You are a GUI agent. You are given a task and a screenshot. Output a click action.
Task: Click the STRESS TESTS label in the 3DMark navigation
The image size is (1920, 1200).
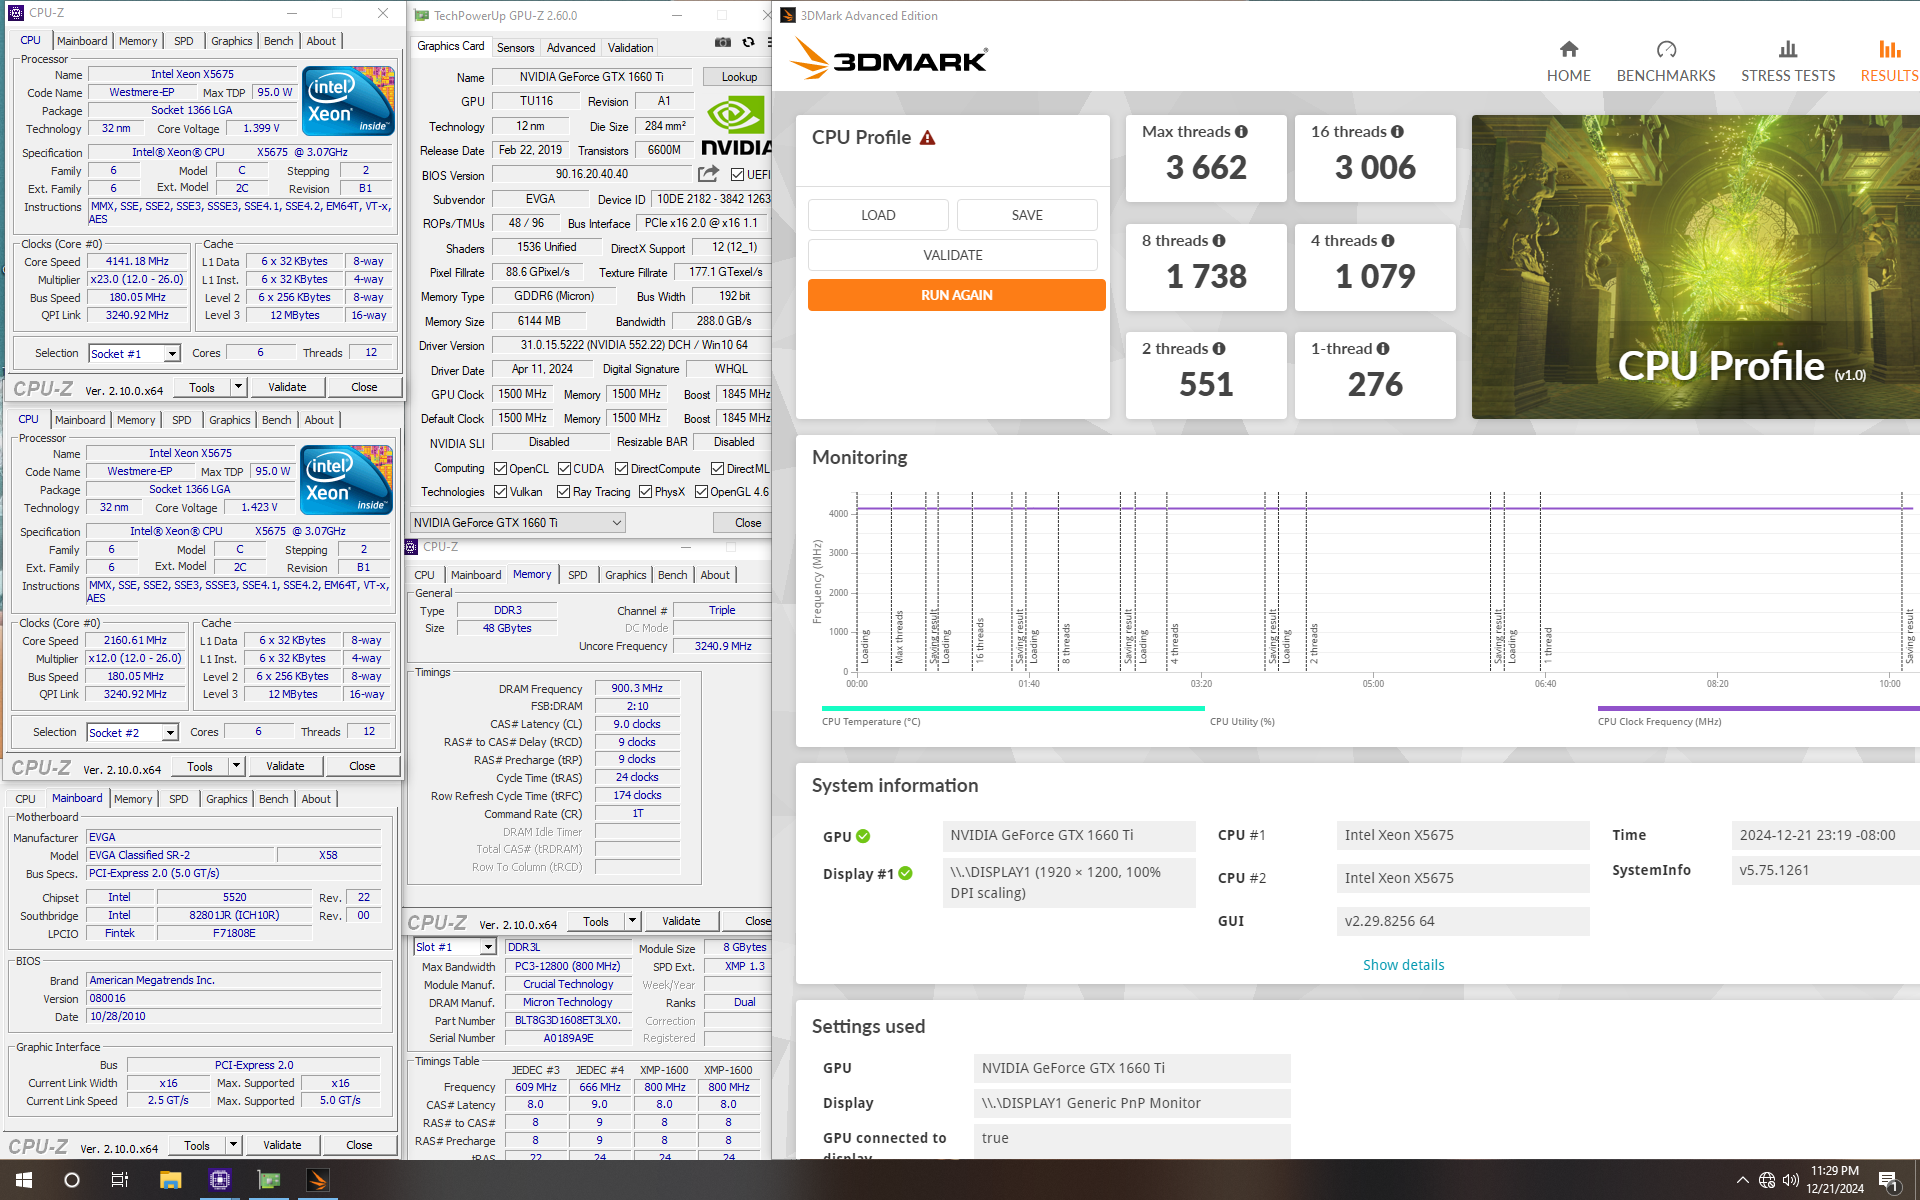pyautogui.click(x=1788, y=76)
